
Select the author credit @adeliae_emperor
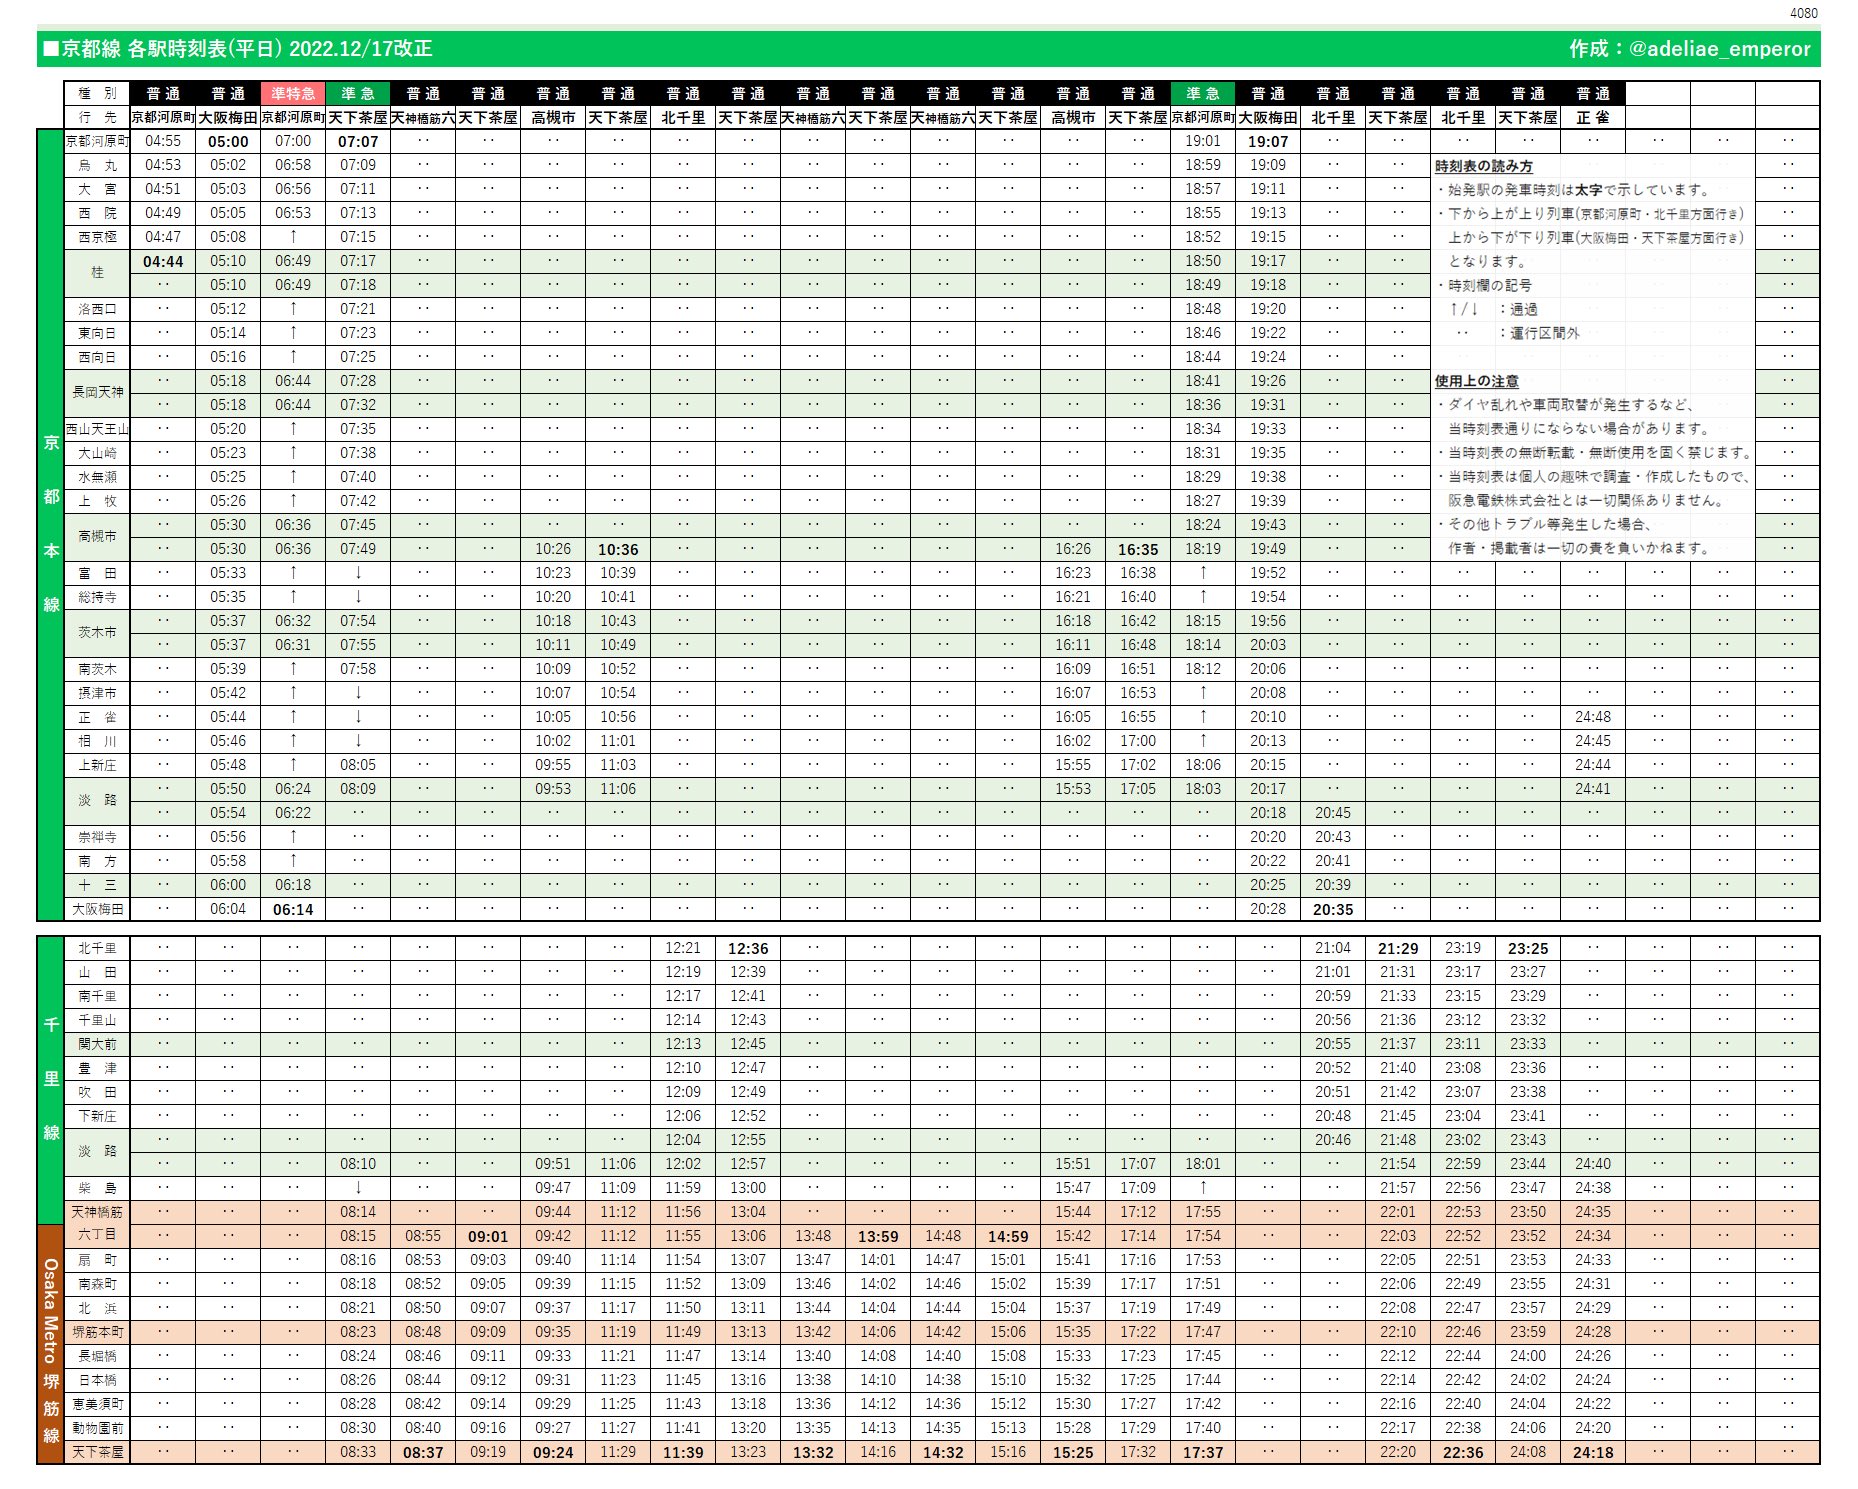1719,48
